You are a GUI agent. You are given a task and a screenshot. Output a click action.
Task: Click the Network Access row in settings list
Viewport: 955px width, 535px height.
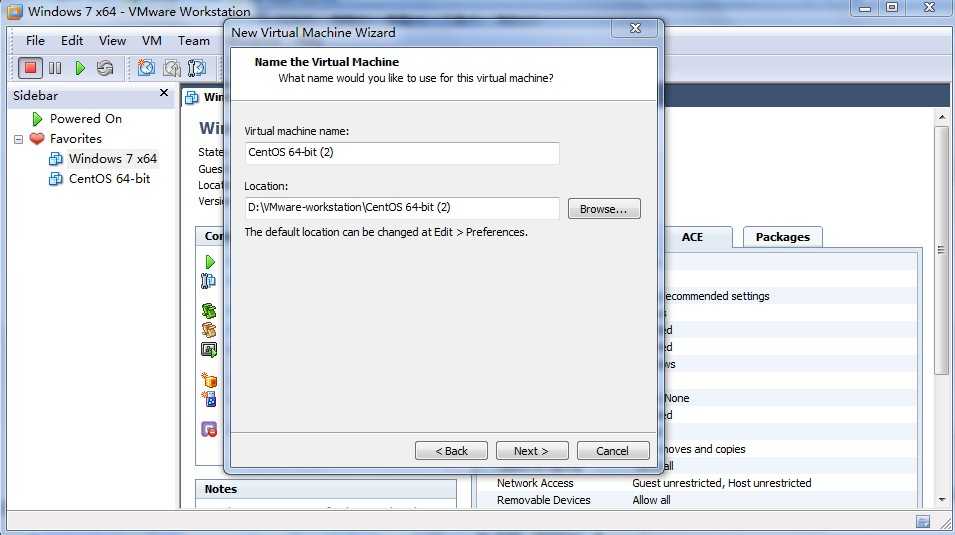coord(698,483)
